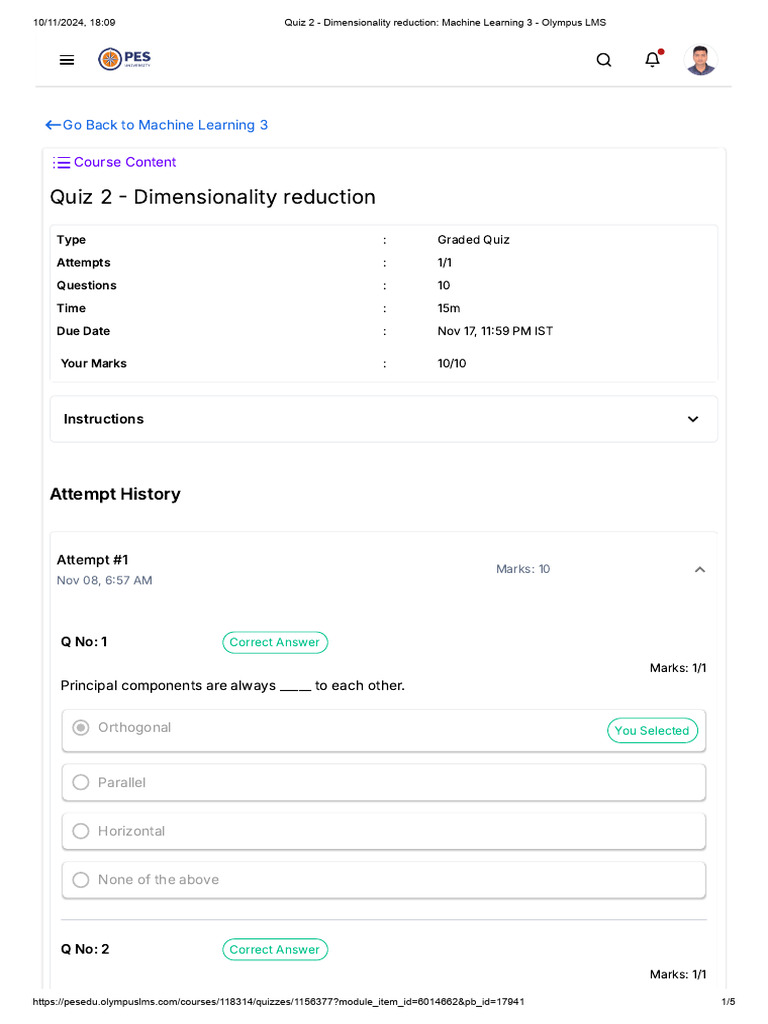Open the user profile avatar

tap(700, 60)
